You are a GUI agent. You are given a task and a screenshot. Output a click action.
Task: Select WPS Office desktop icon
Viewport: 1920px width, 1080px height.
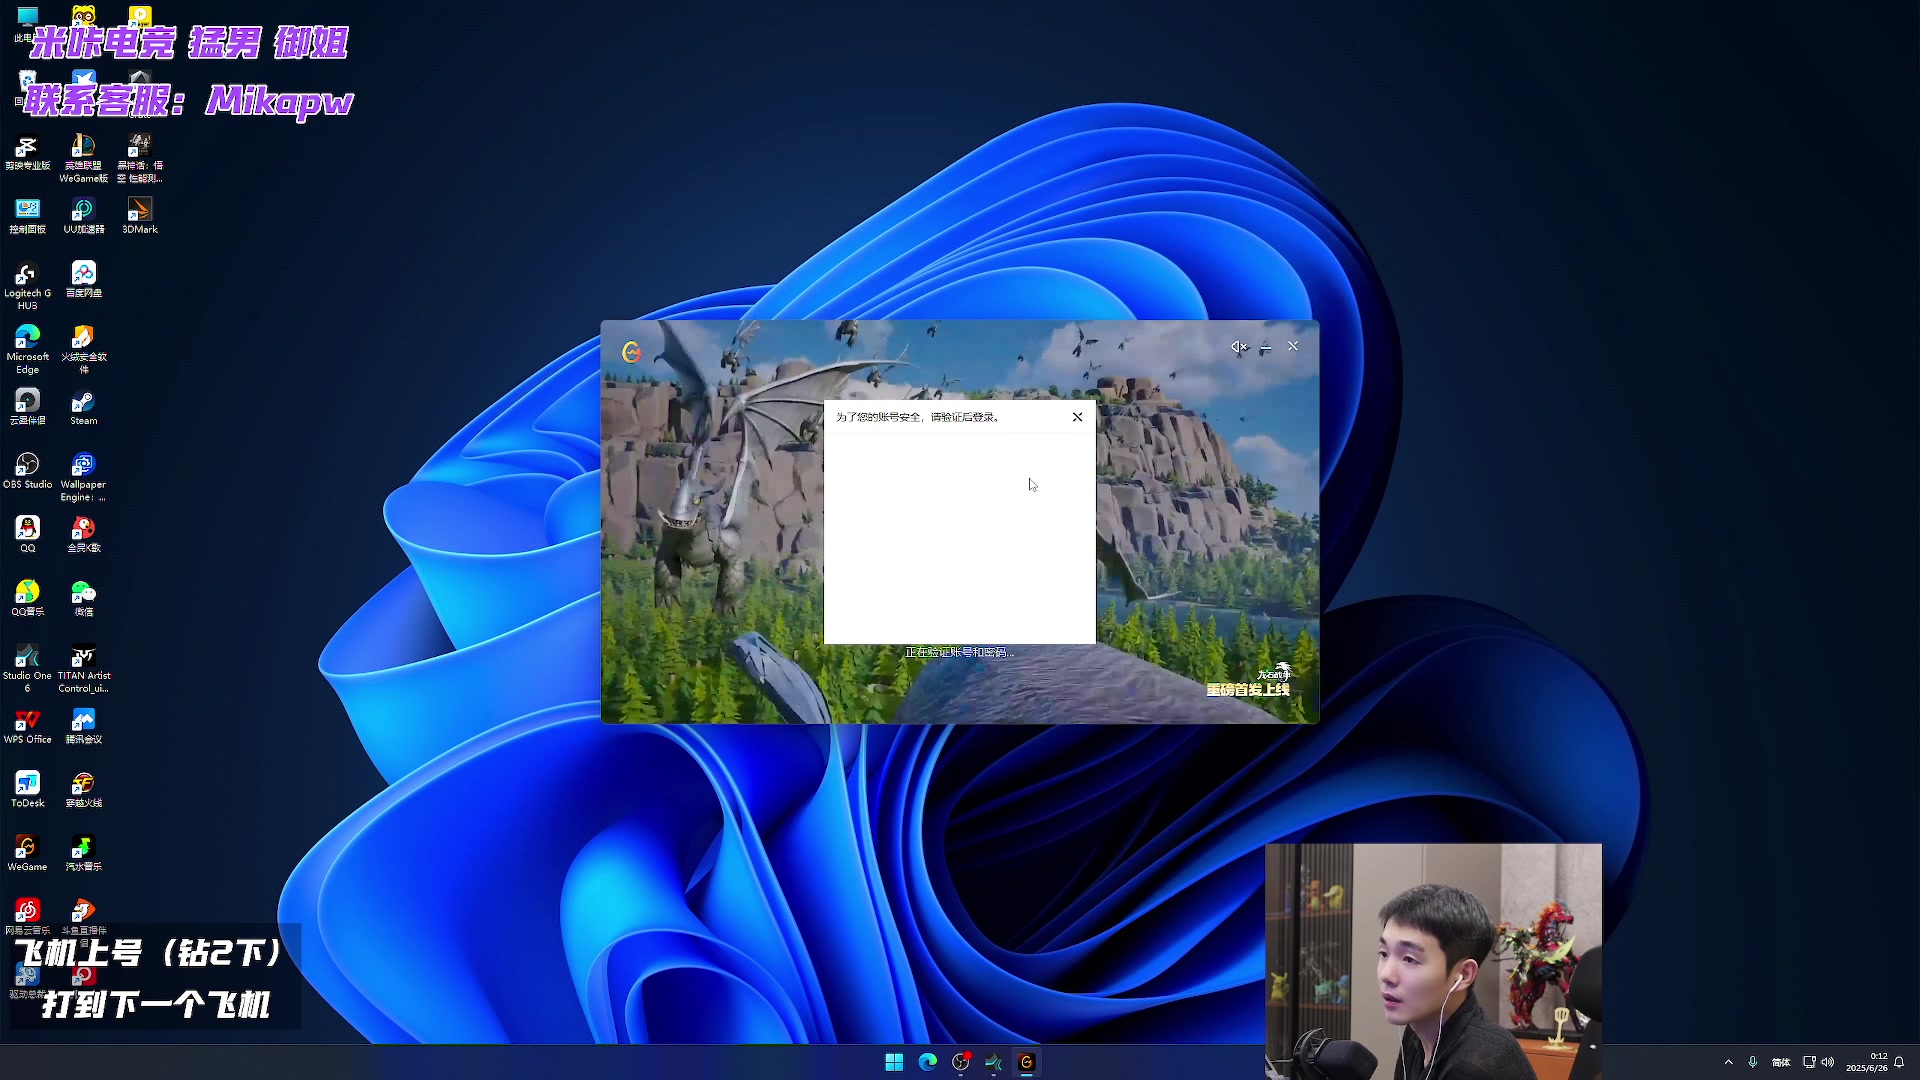[27, 726]
